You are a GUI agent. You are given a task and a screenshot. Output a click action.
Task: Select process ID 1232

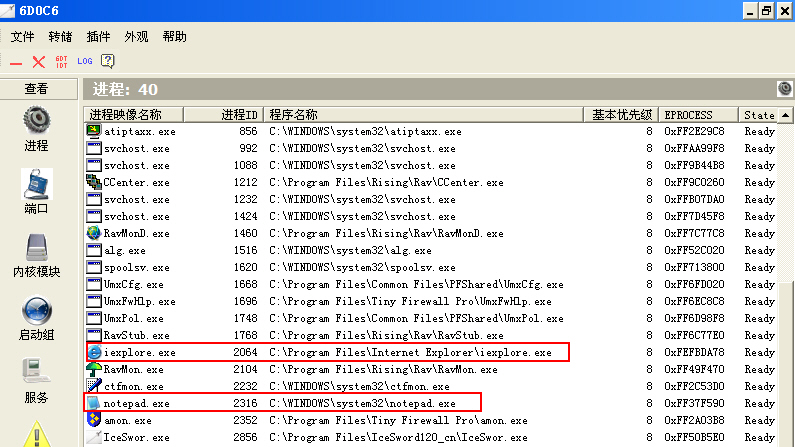(245, 199)
